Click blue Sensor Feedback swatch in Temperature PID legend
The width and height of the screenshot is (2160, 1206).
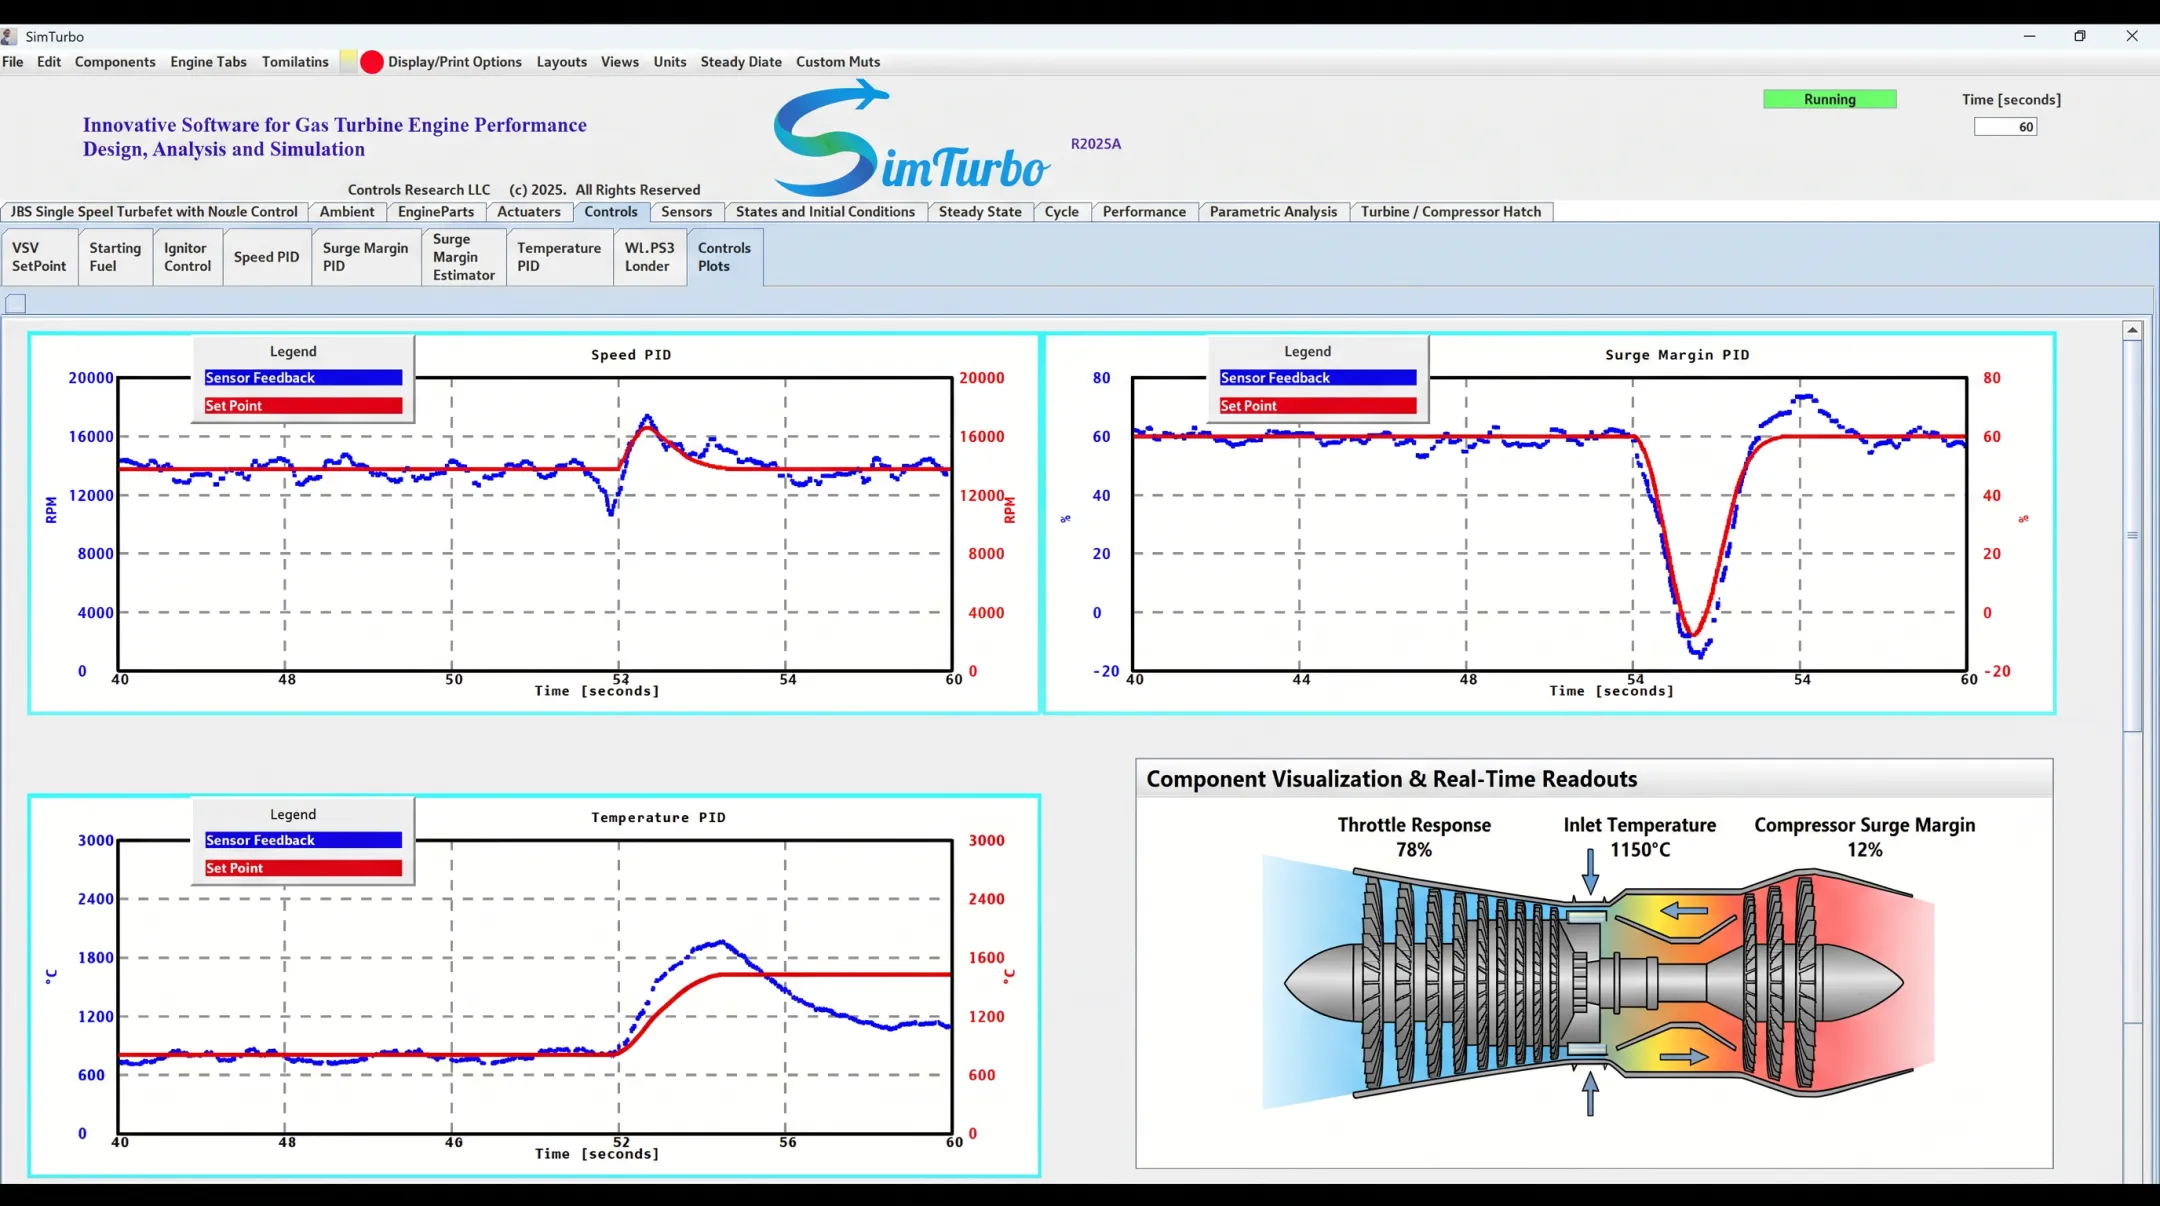coord(303,840)
